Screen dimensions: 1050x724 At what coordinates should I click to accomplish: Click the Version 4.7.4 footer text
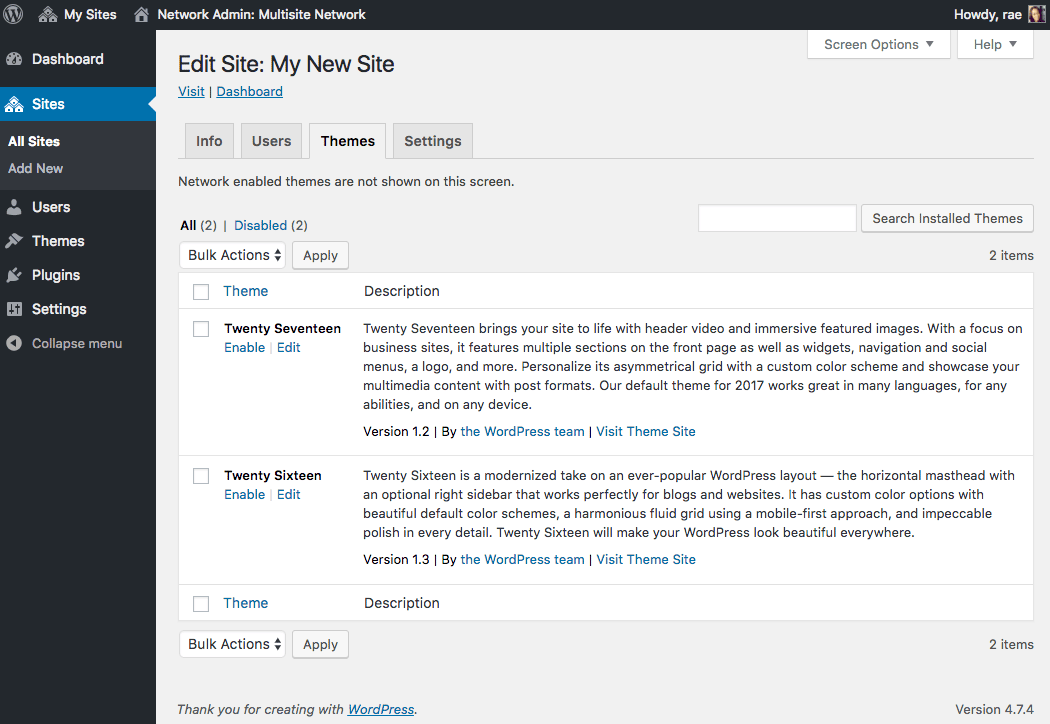click(994, 709)
